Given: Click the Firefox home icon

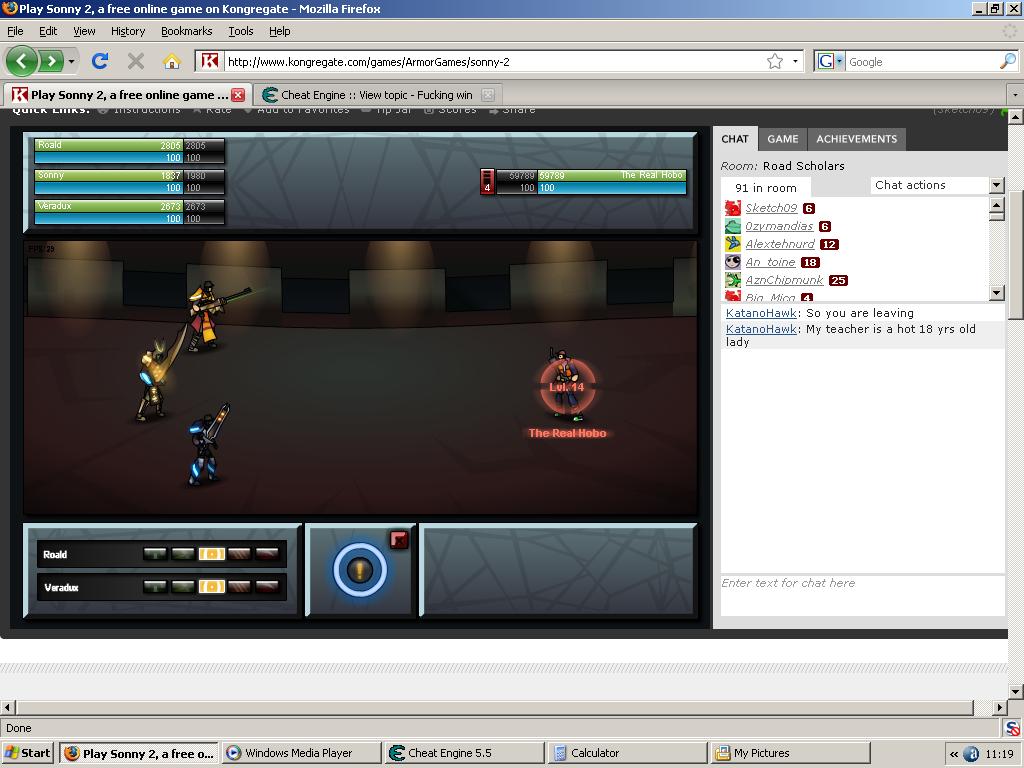Looking at the screenshot, I should [x=171, y=61].
